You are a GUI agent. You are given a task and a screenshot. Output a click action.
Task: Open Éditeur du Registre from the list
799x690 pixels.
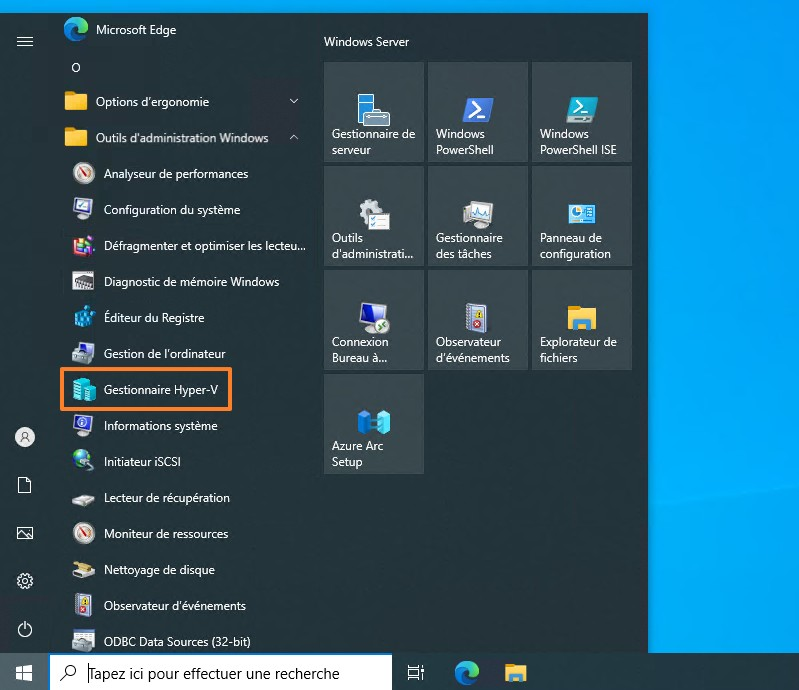point(153,318)
